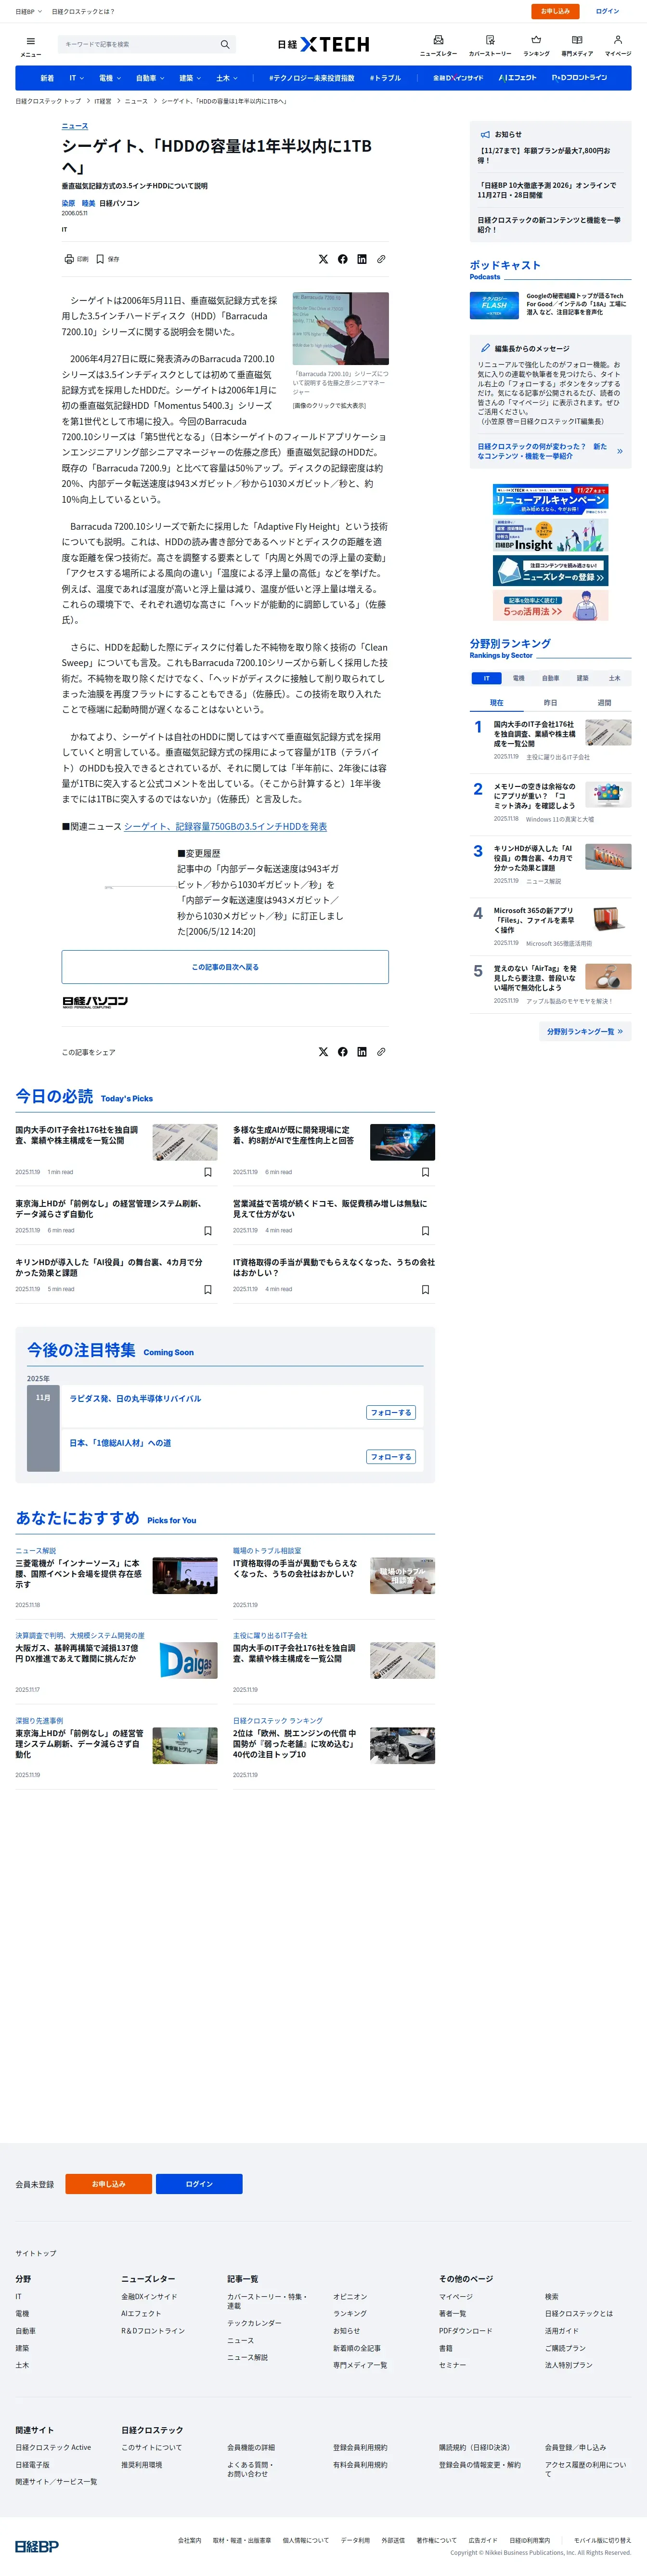Image resolution: width=647 pixels, height=2576 pixels.
Task: Open ranking item メモリーの空きは余裕なのに
Action: [534, 796]
